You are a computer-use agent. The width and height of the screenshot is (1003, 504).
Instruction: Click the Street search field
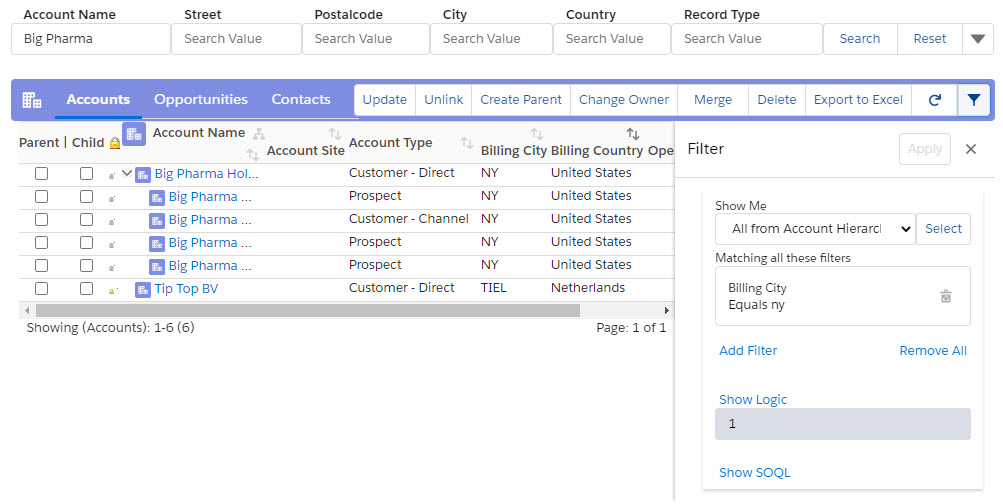(x=236, y=39)
